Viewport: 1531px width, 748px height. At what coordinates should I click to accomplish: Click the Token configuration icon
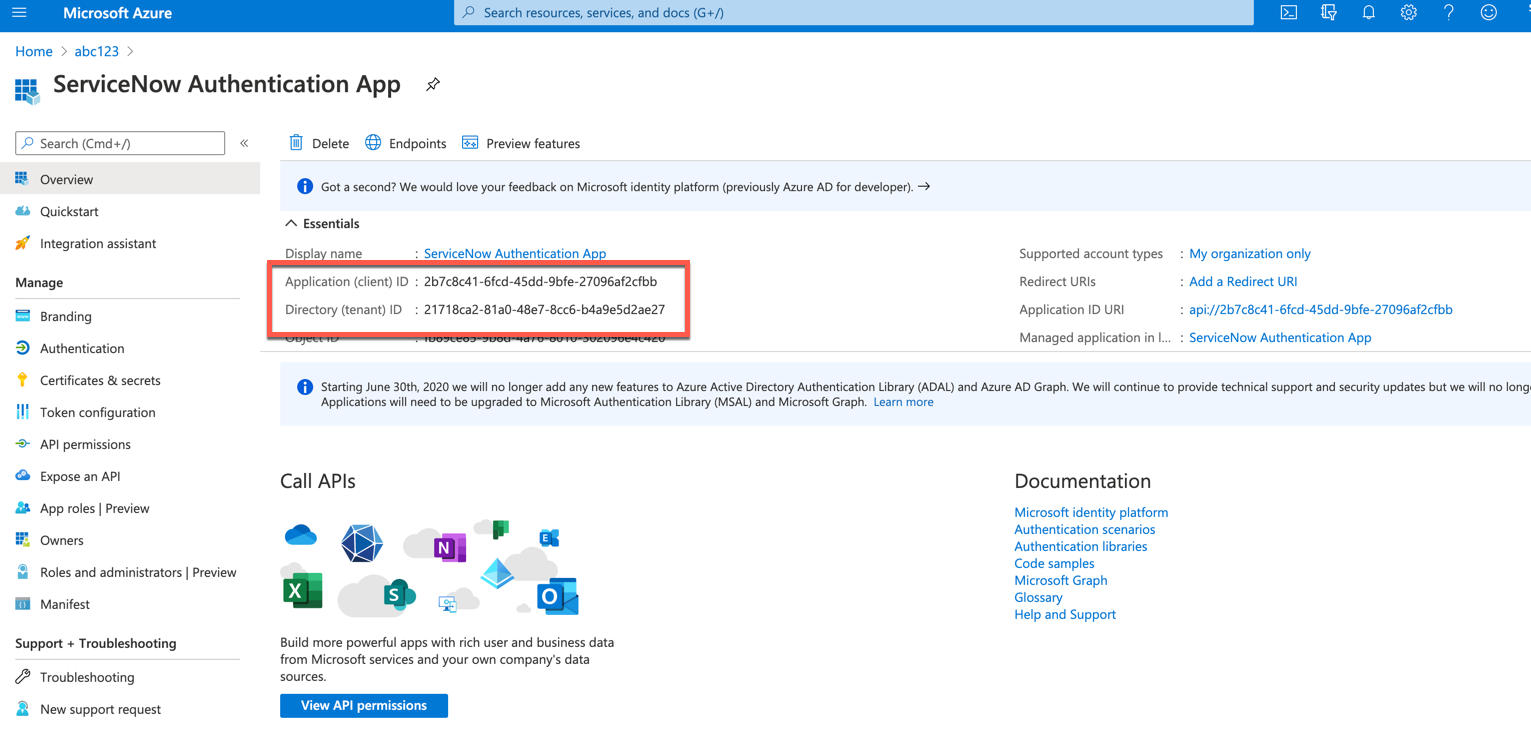pyautogui.click(x=22, y=412)
